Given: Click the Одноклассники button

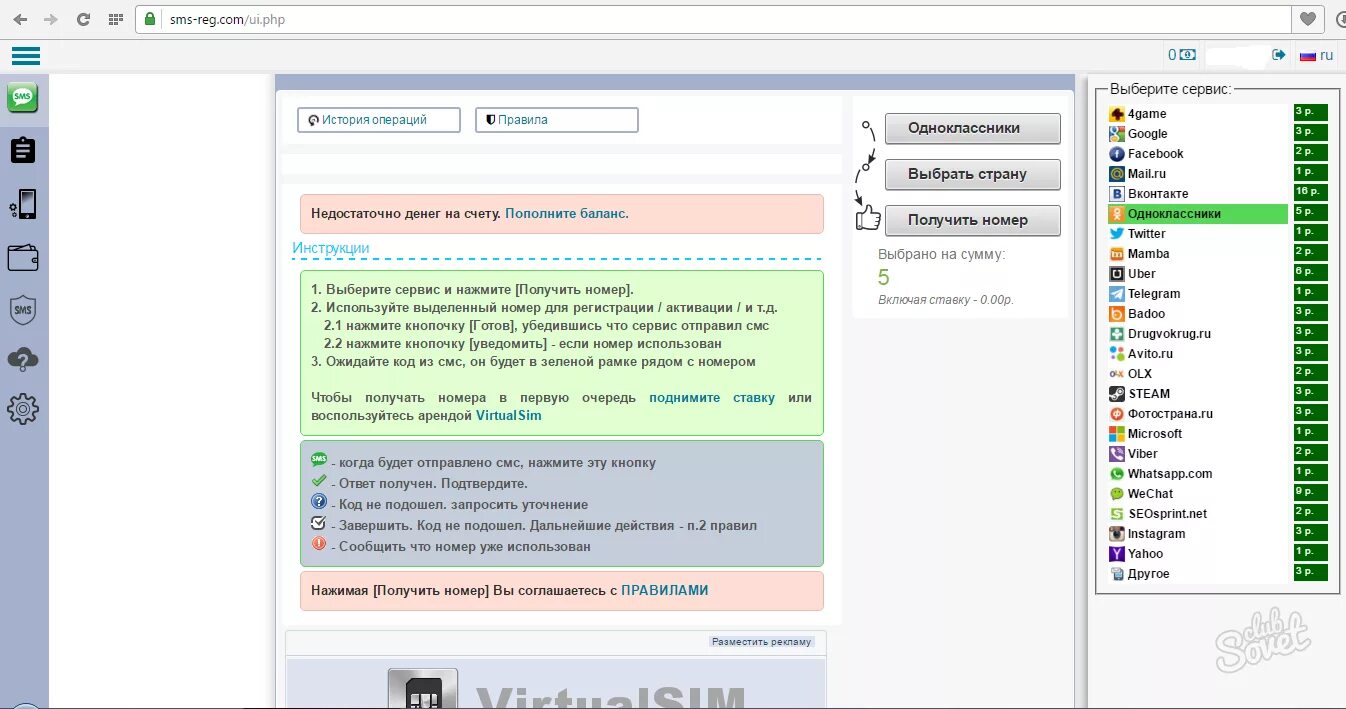Looking at the screenshot, I should coord(972,128).
